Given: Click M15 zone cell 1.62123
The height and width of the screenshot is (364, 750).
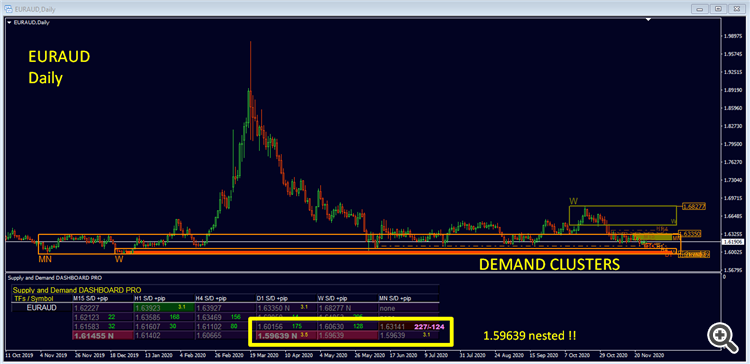Looking at the screenshot, I should [x=102, y=317].
